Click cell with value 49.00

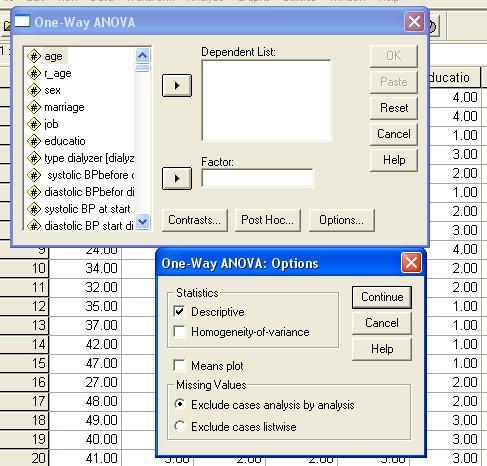(86, 420)
